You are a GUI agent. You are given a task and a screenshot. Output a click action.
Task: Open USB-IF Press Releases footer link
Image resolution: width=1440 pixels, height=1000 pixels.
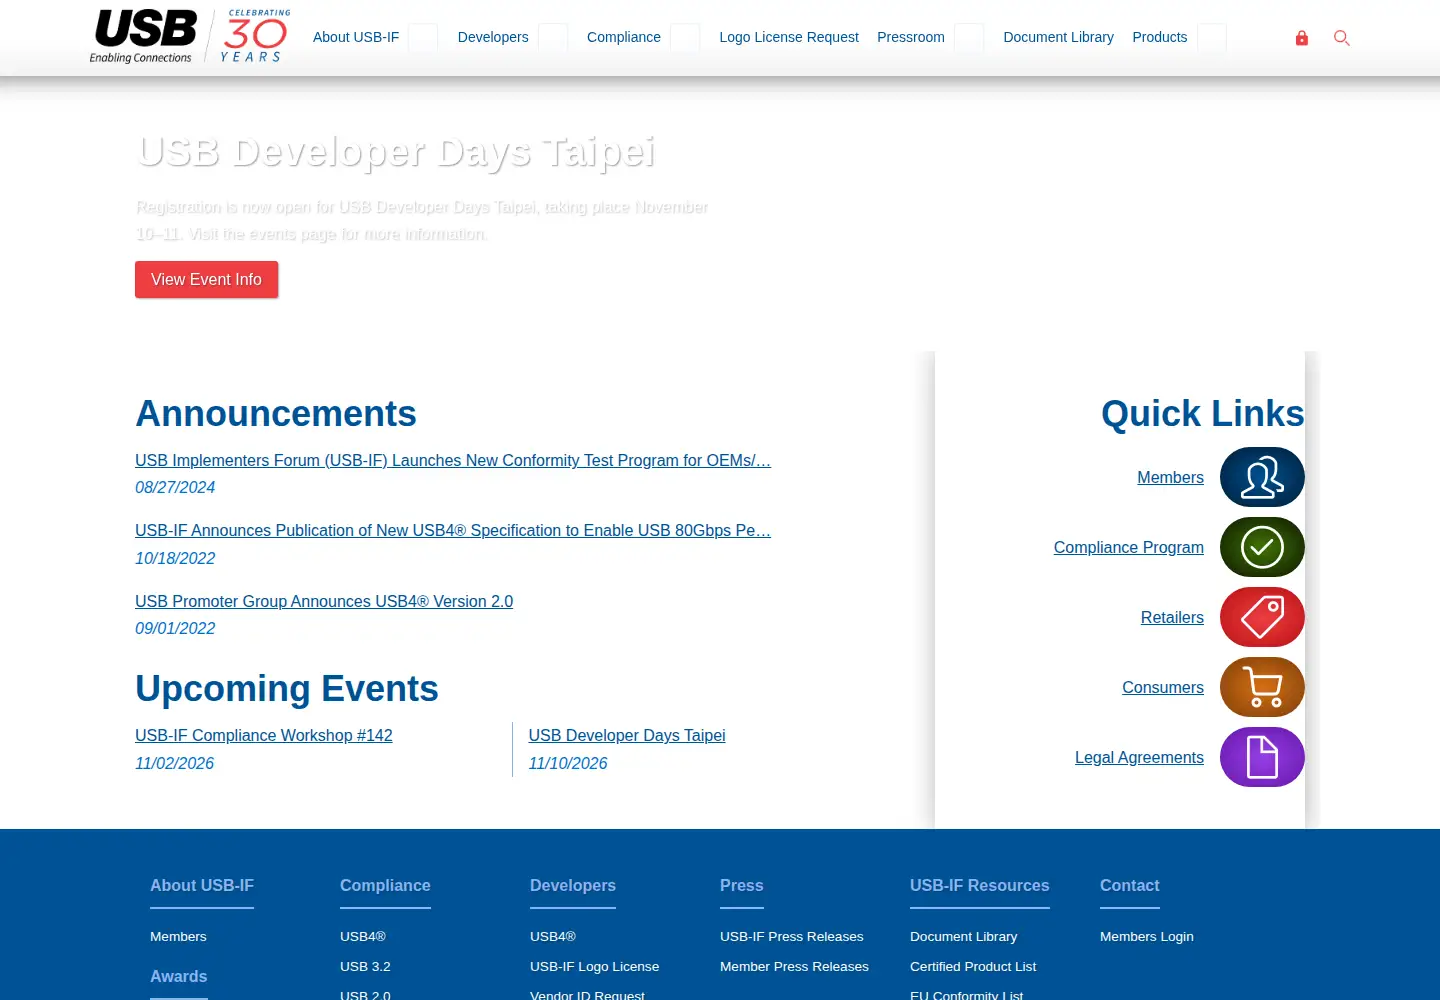point(792,937)
